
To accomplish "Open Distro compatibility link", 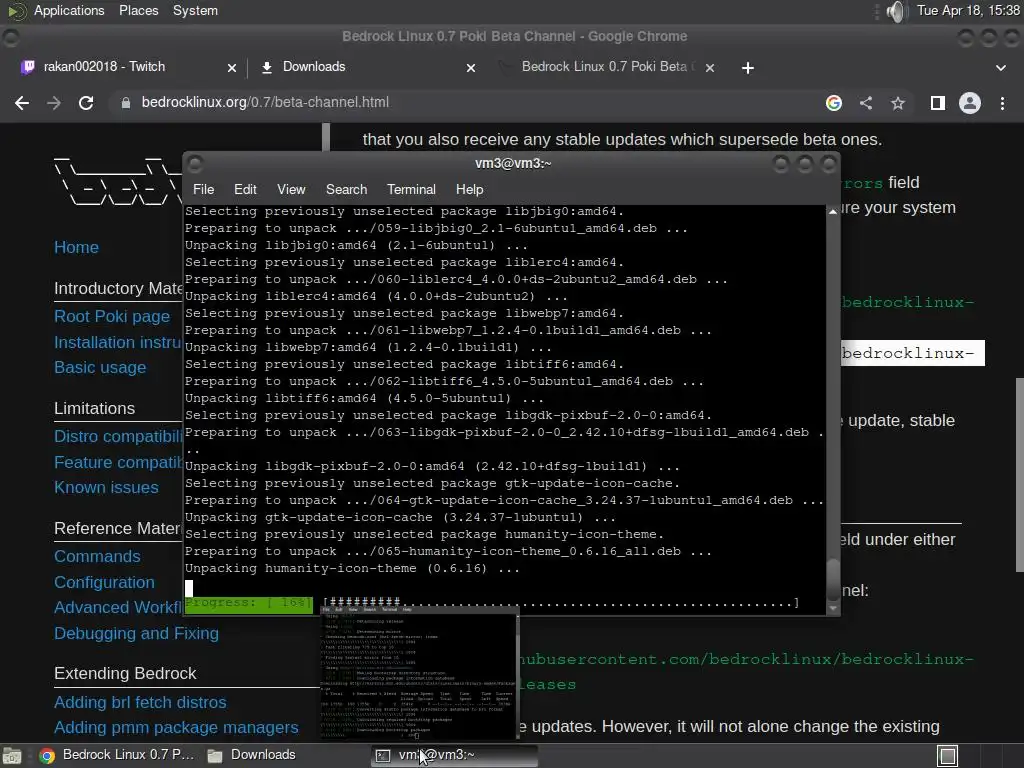I will click(x=118, y=436).
